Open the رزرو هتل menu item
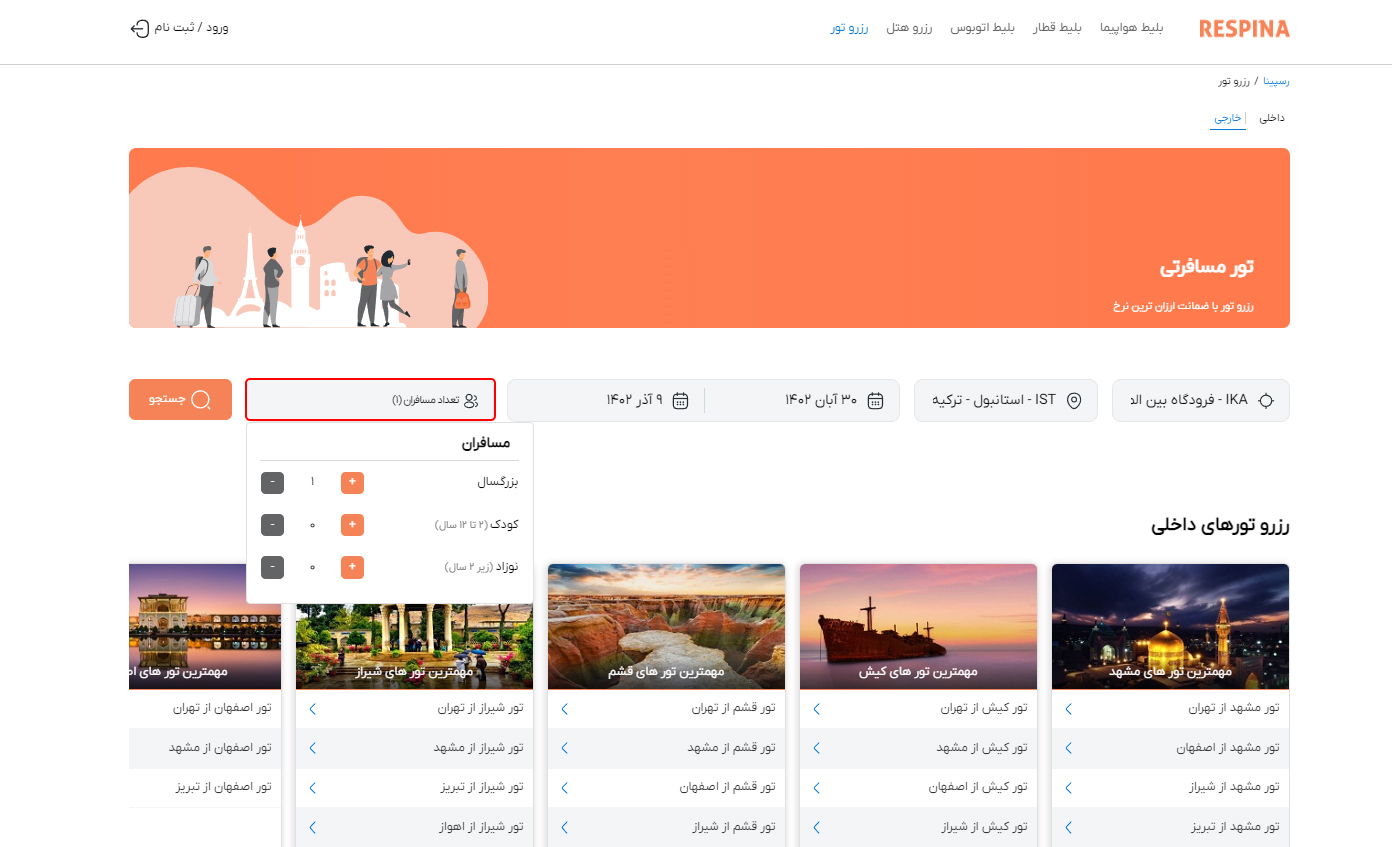The width and height of the screenshot is (1392, 847). pyautogui.click(x=909, y=28)
